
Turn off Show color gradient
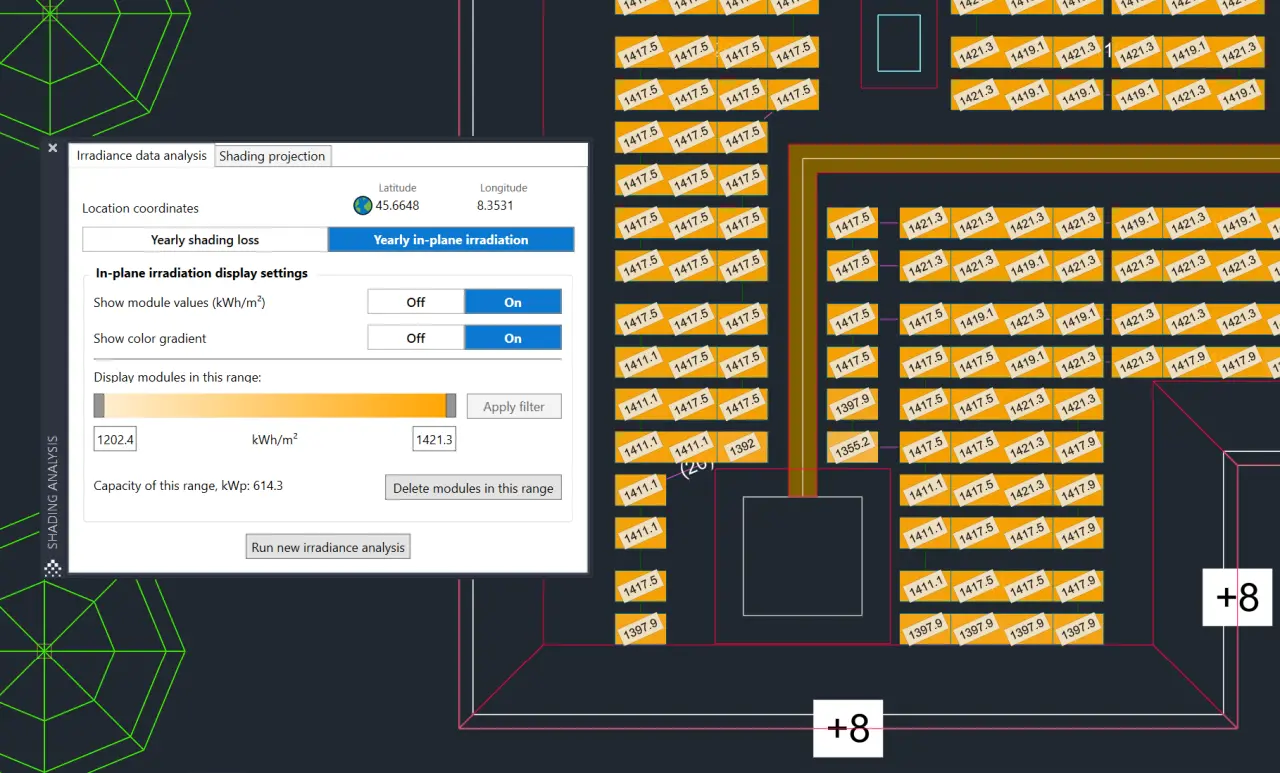[416, 338]
